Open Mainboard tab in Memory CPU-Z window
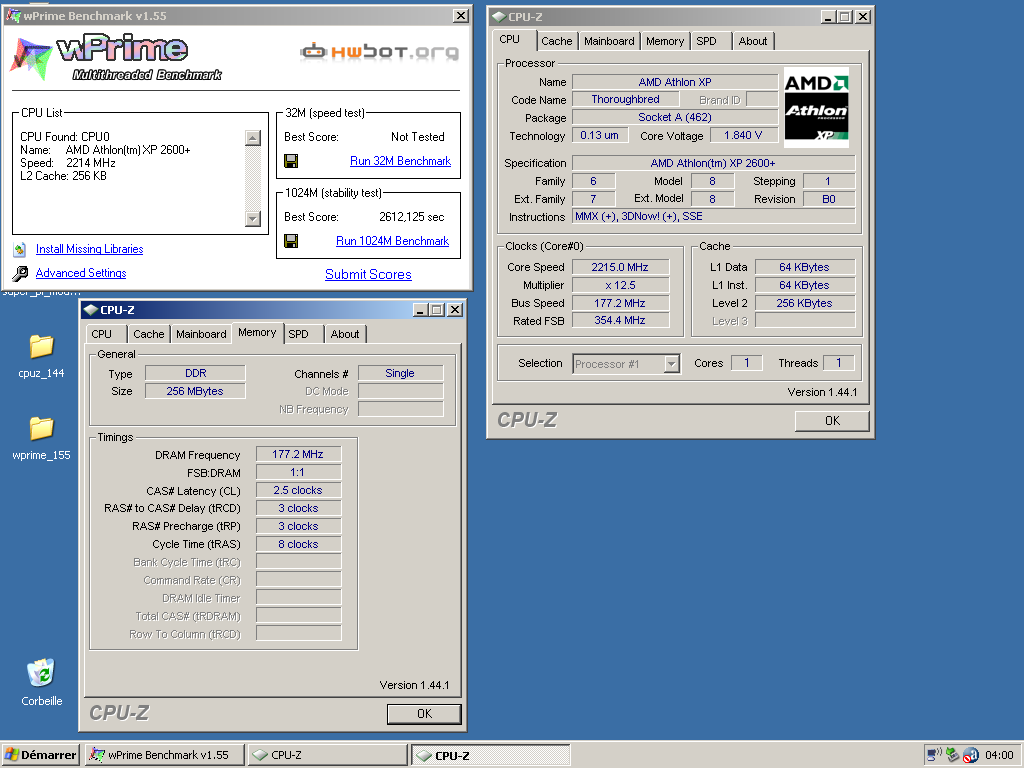1024x768 pixels. click(201, 334)
